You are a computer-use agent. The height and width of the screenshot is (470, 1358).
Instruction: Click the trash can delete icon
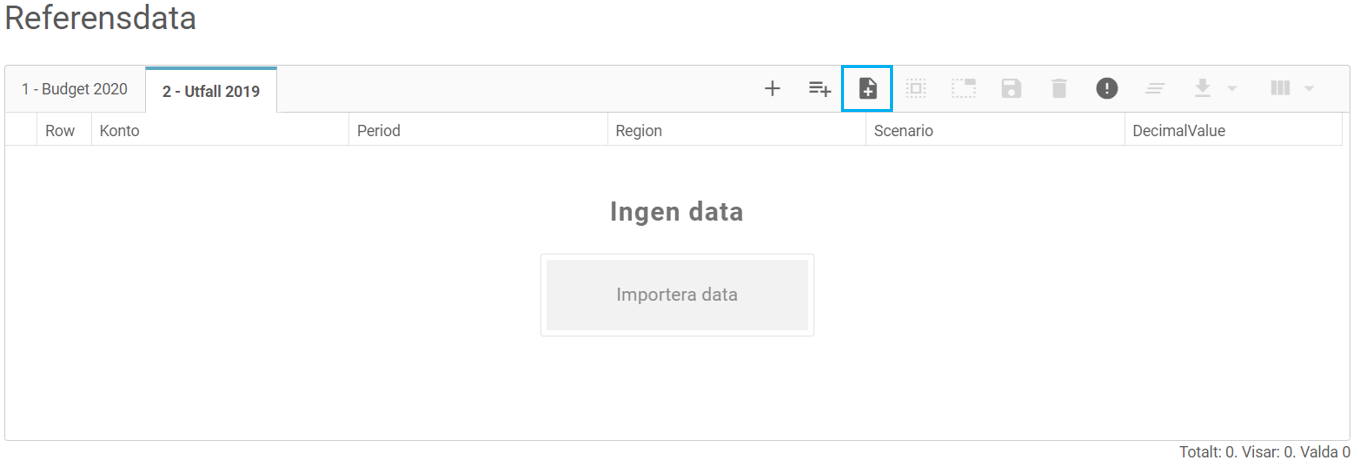pyautogui.click(x=1059, y=89)
